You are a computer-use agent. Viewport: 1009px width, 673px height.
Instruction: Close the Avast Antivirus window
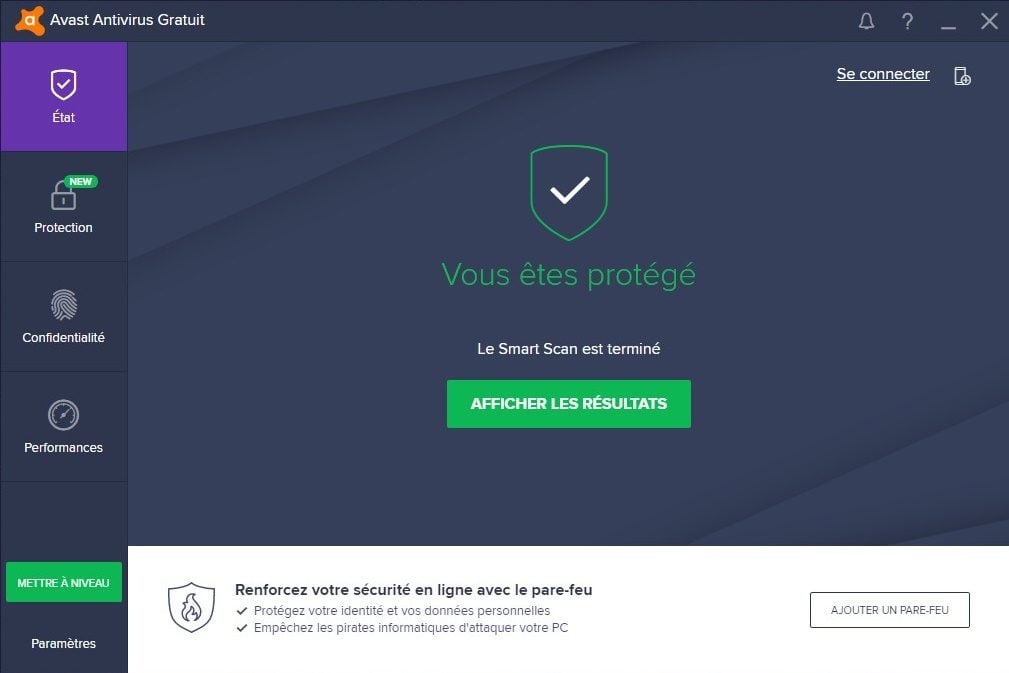click(989, 21)
